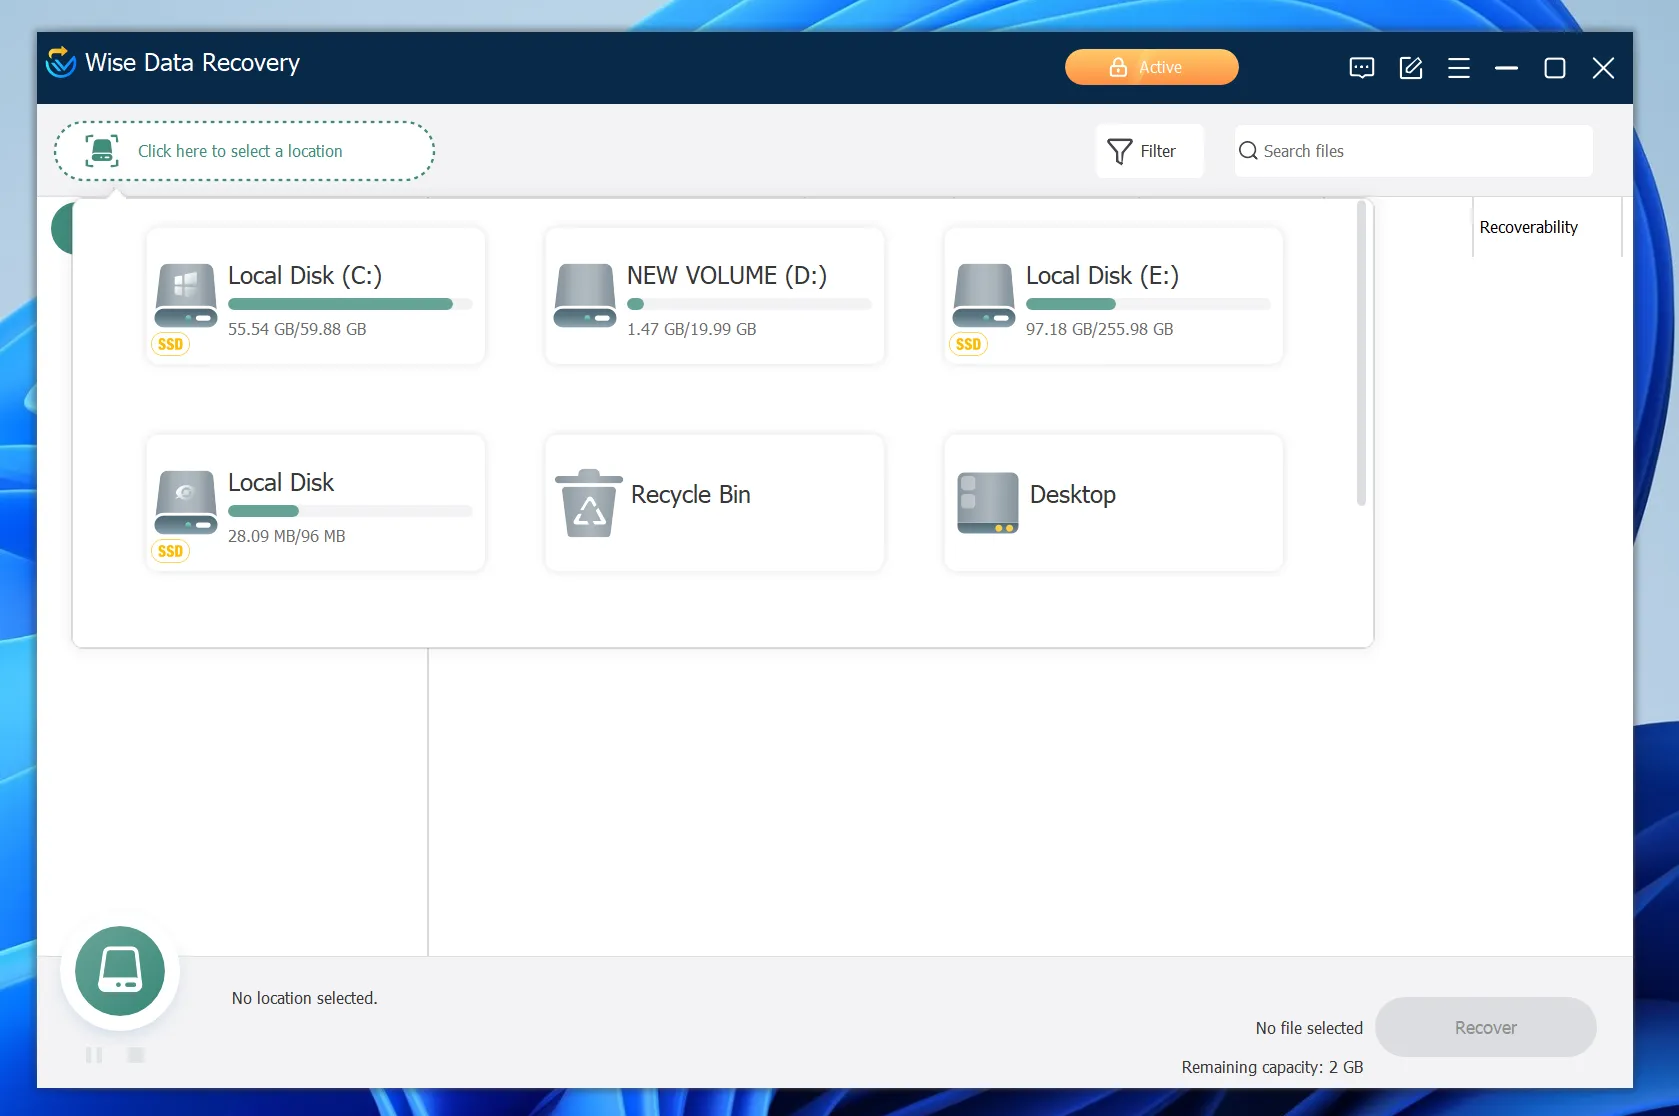Open the feedback chat bubble icon
The height and width of the screenshot is (1116, 1679).
pos(1361,68)
